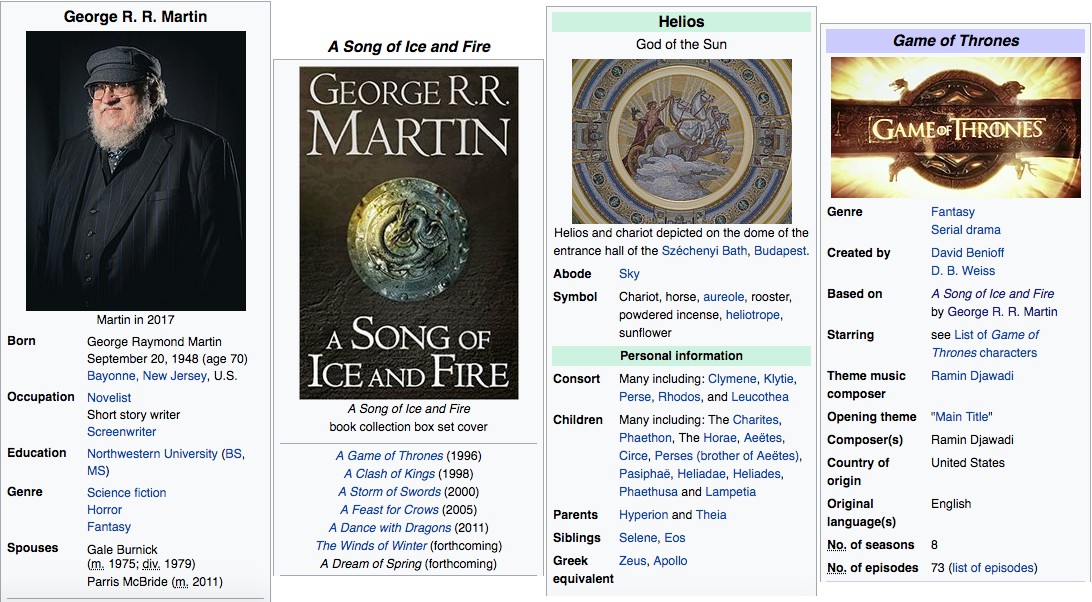
Task: Click the George R. R. Martin portrait photo
Action: pyautogui.click(x=136, y=171)
